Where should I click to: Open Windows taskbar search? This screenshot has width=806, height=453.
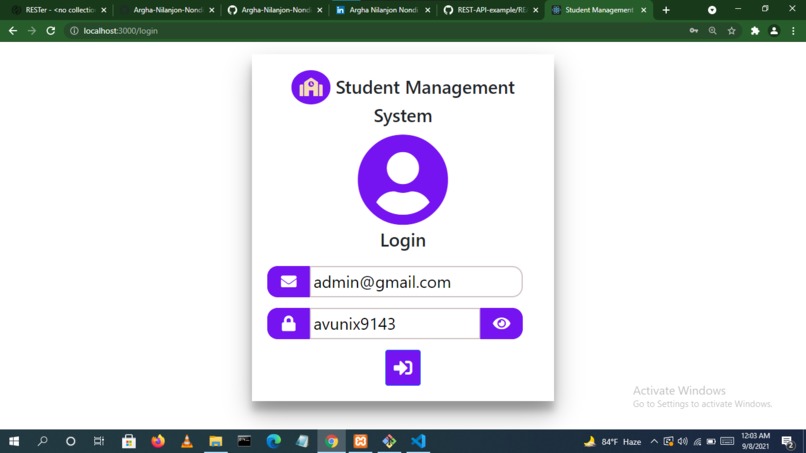tap(43, 441)
